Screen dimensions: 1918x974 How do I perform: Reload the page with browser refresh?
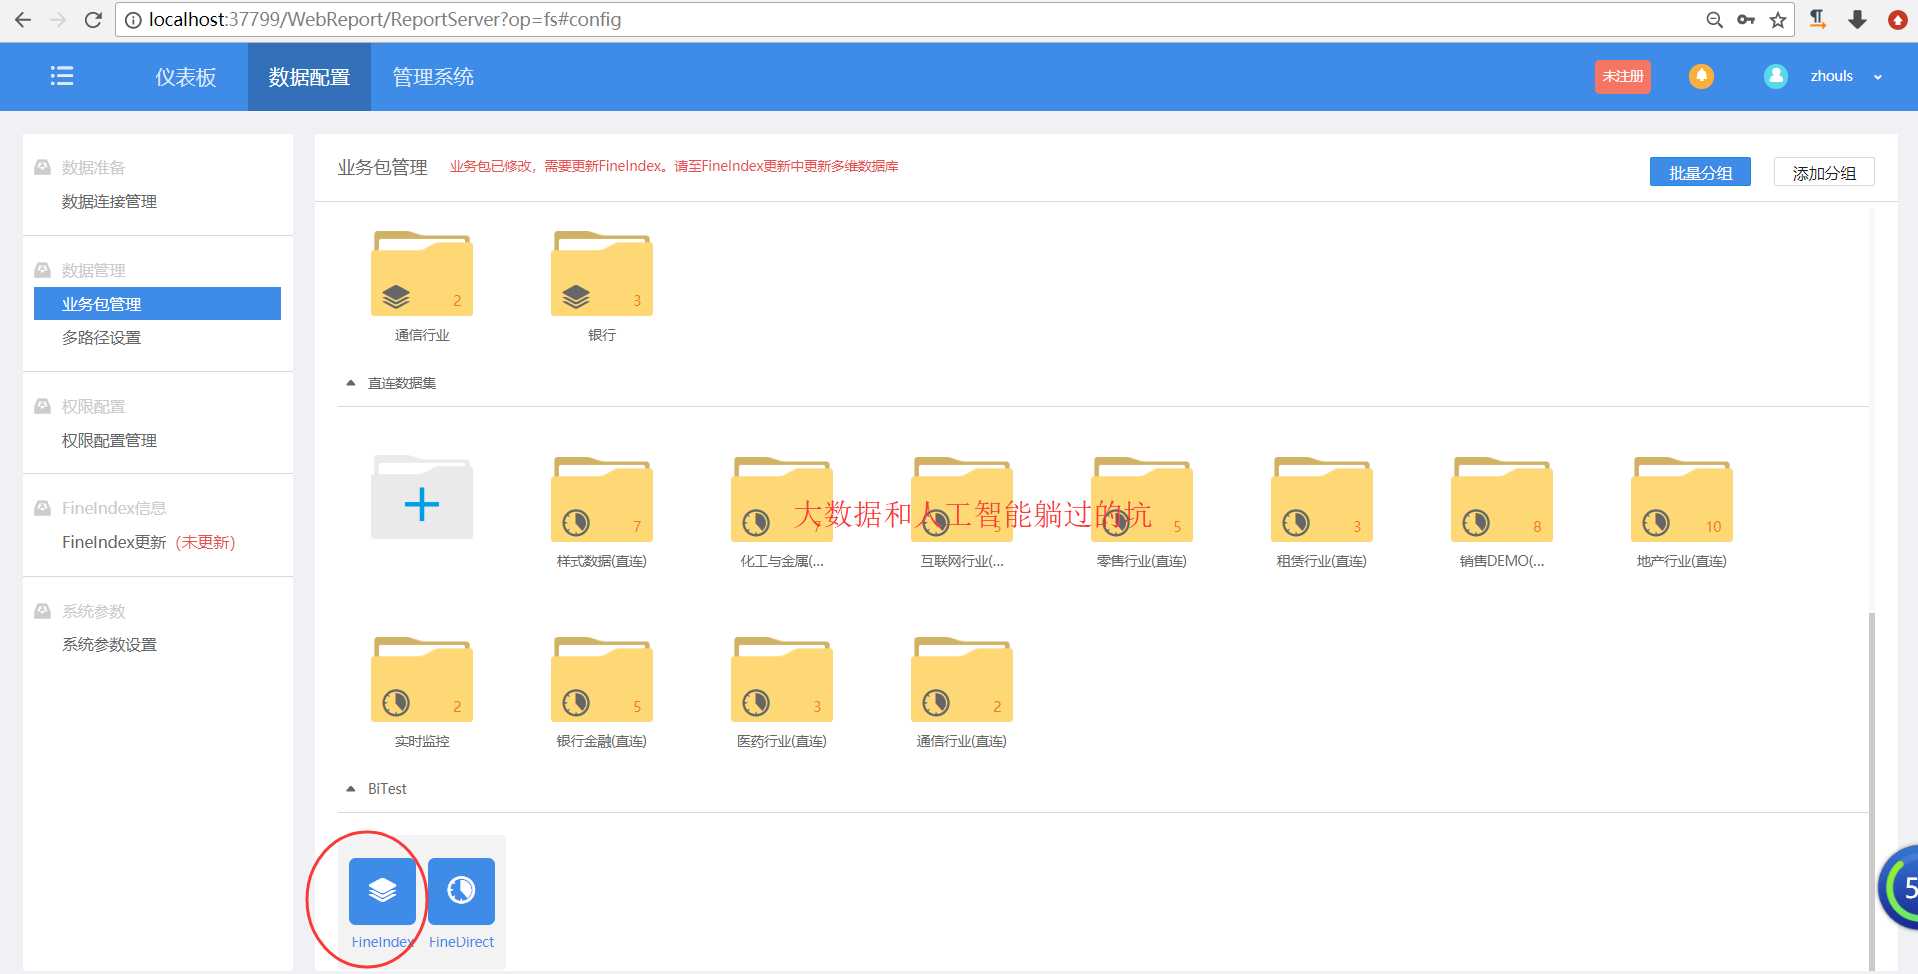click(93, 20)
